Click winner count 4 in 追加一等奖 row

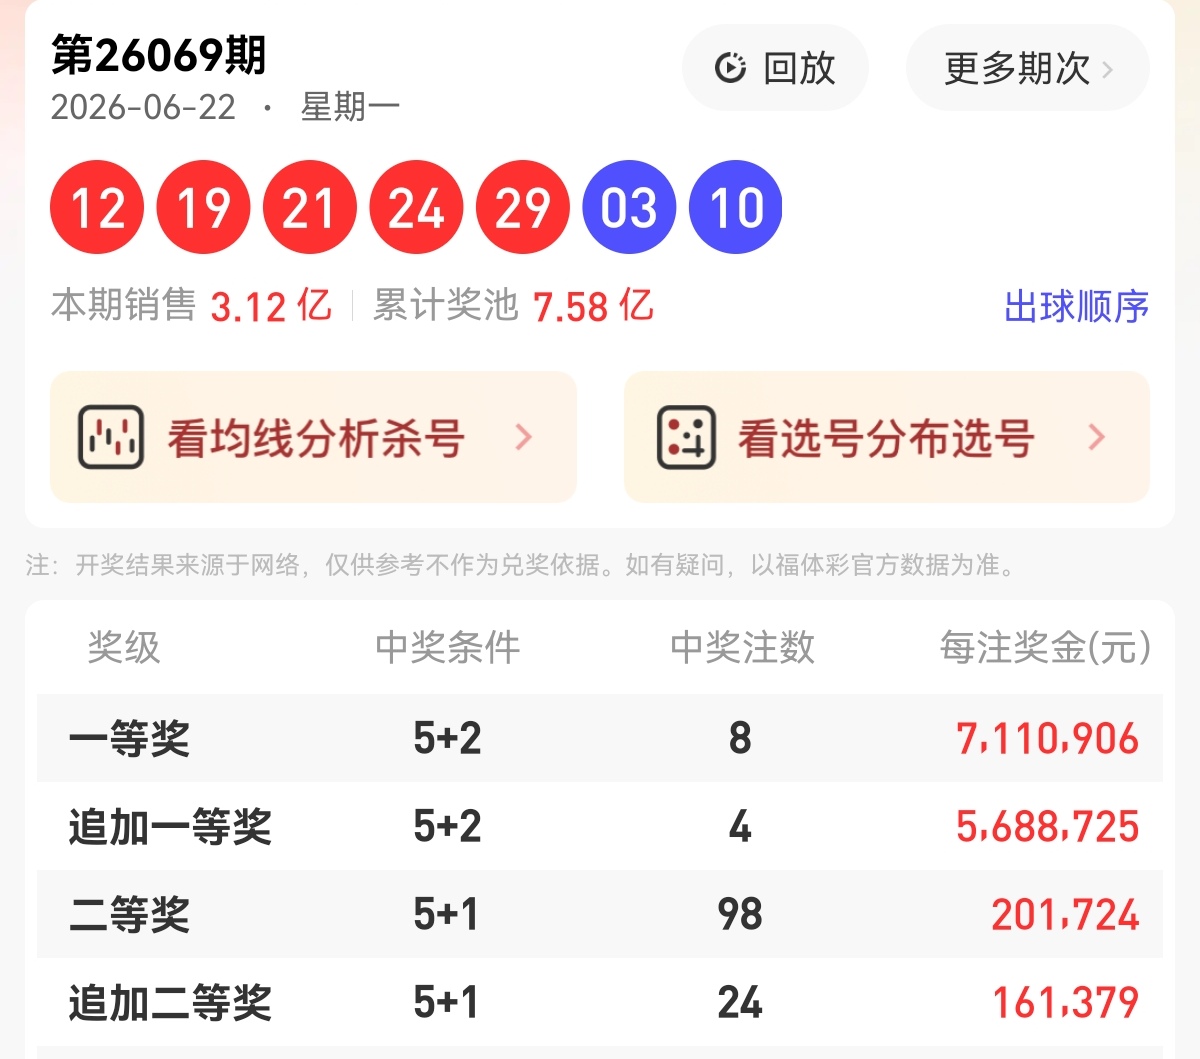click(x=740, y=827)
